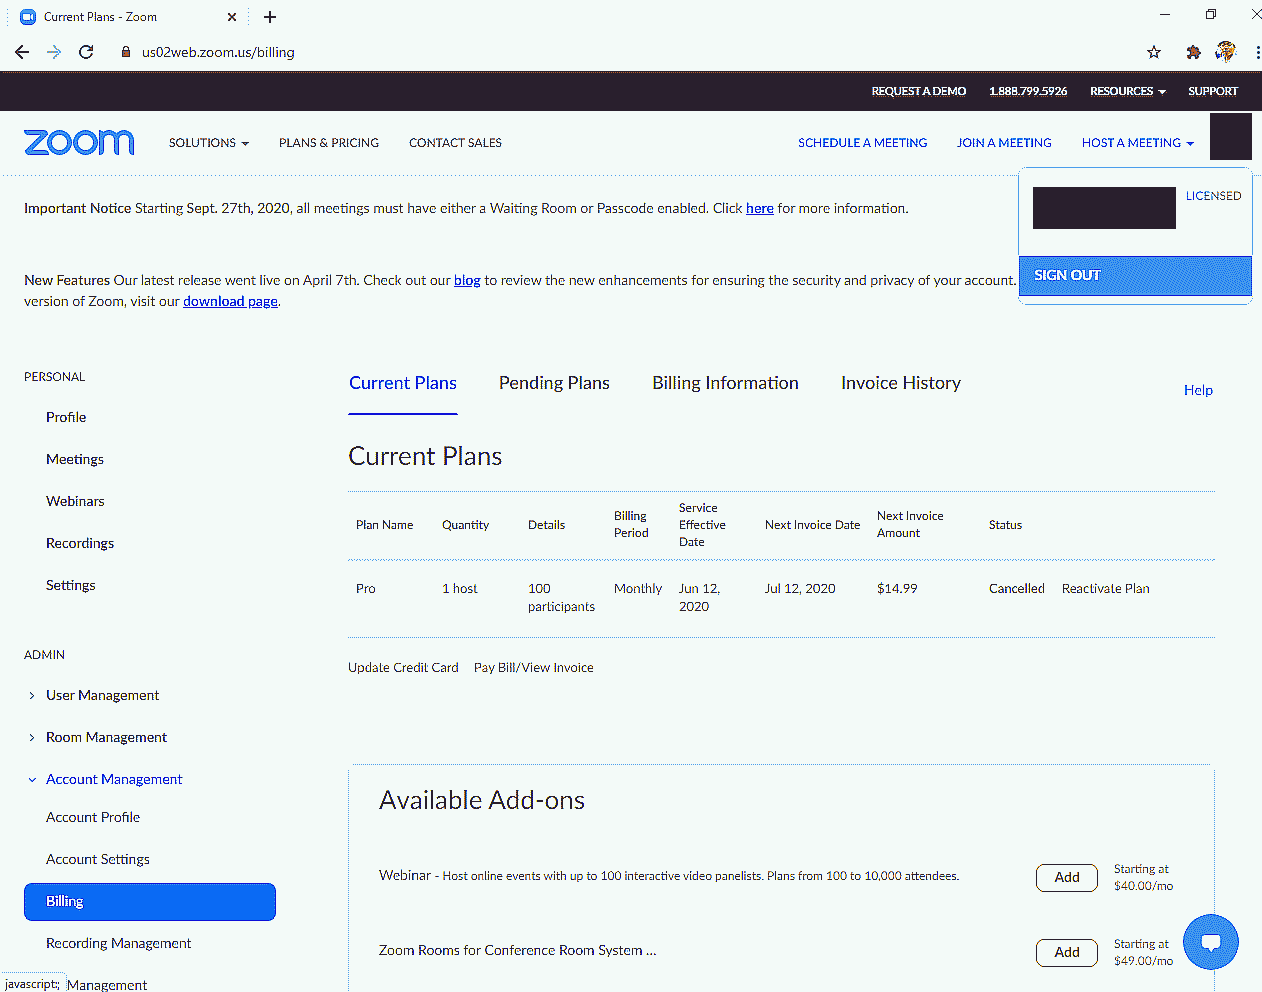This screenshot has height=992, width=1262.
Task: Expand the Solutions dropdown menu
Action: click(x=208, y=143)
